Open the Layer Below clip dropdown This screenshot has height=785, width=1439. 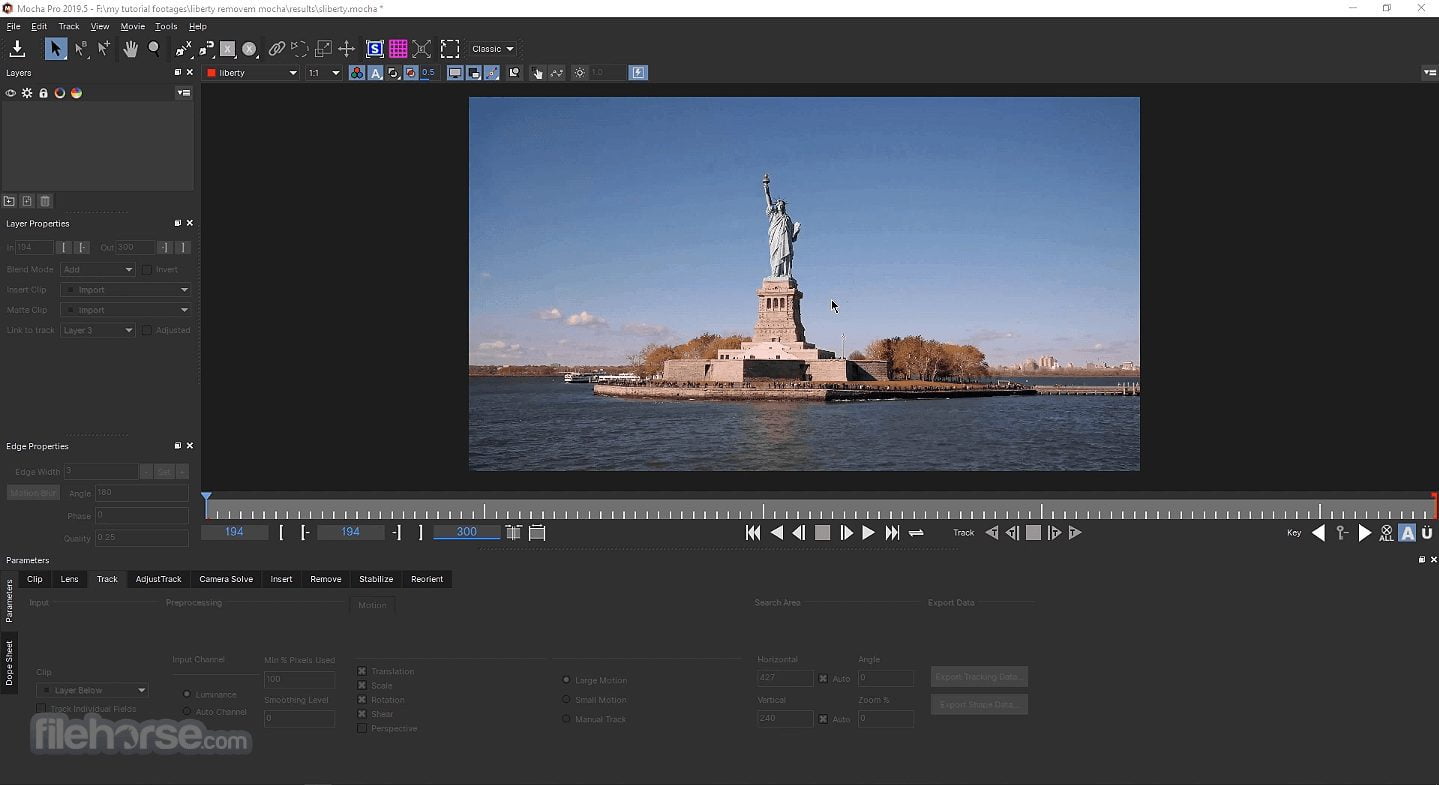(92, 690)
